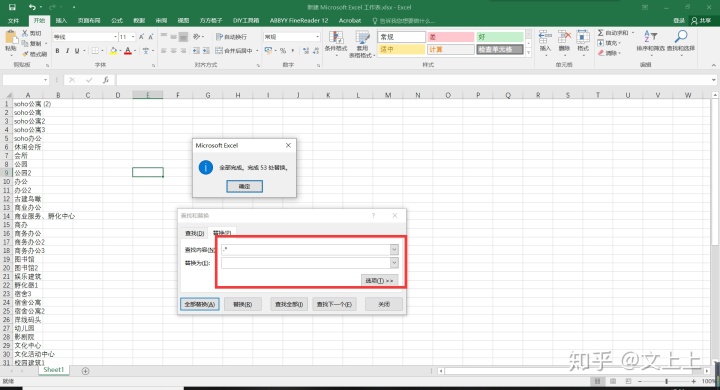Click the red font color button
The width and height of the screenshot is (720, 390).
128,51
